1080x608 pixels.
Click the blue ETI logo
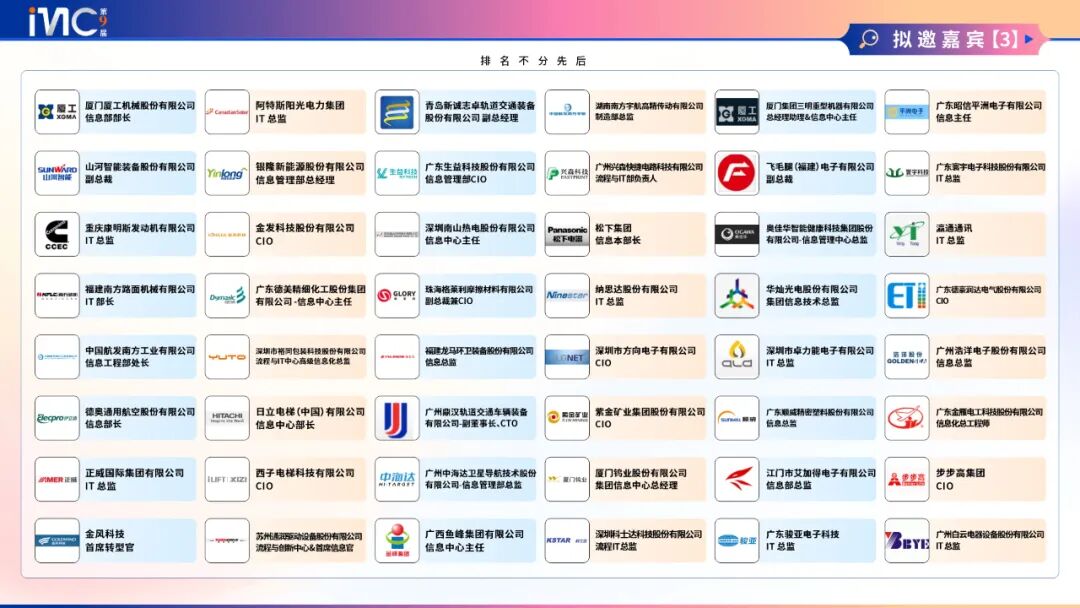tap(906, 295)
